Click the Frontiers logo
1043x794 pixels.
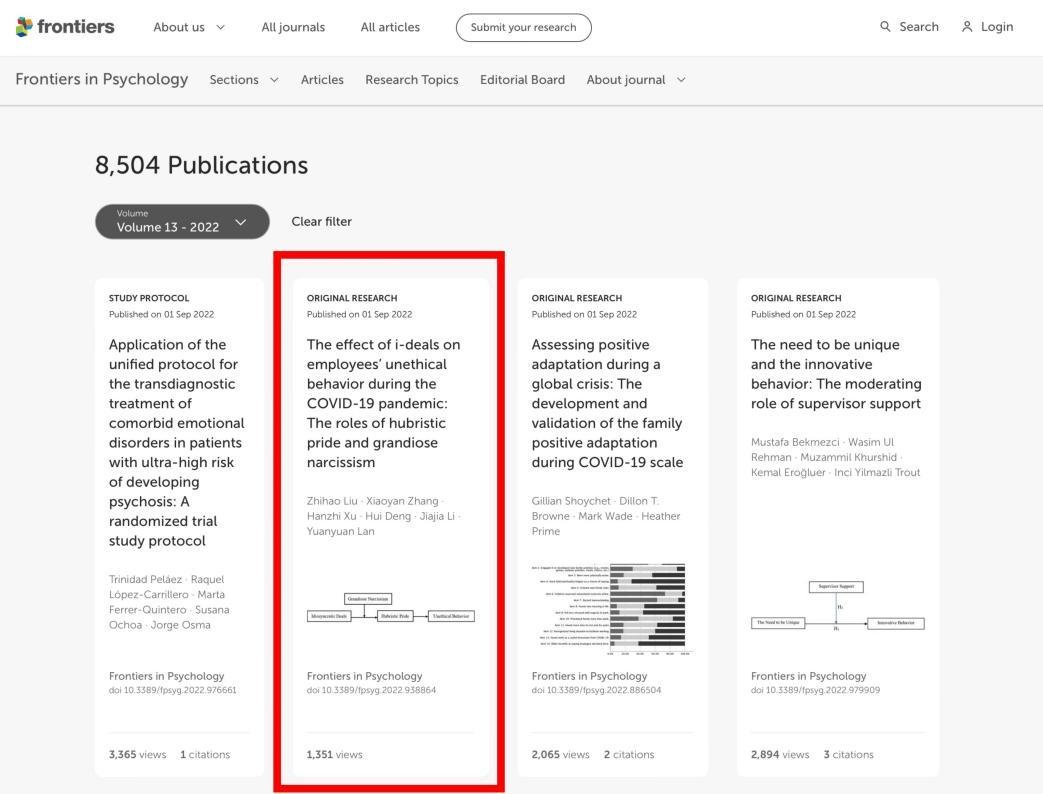pyautogui.click(x=65, y=27)
